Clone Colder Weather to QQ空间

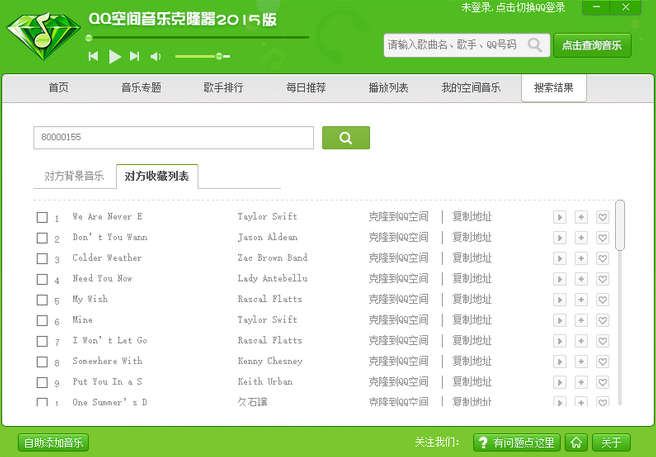[x=398, y=258]
